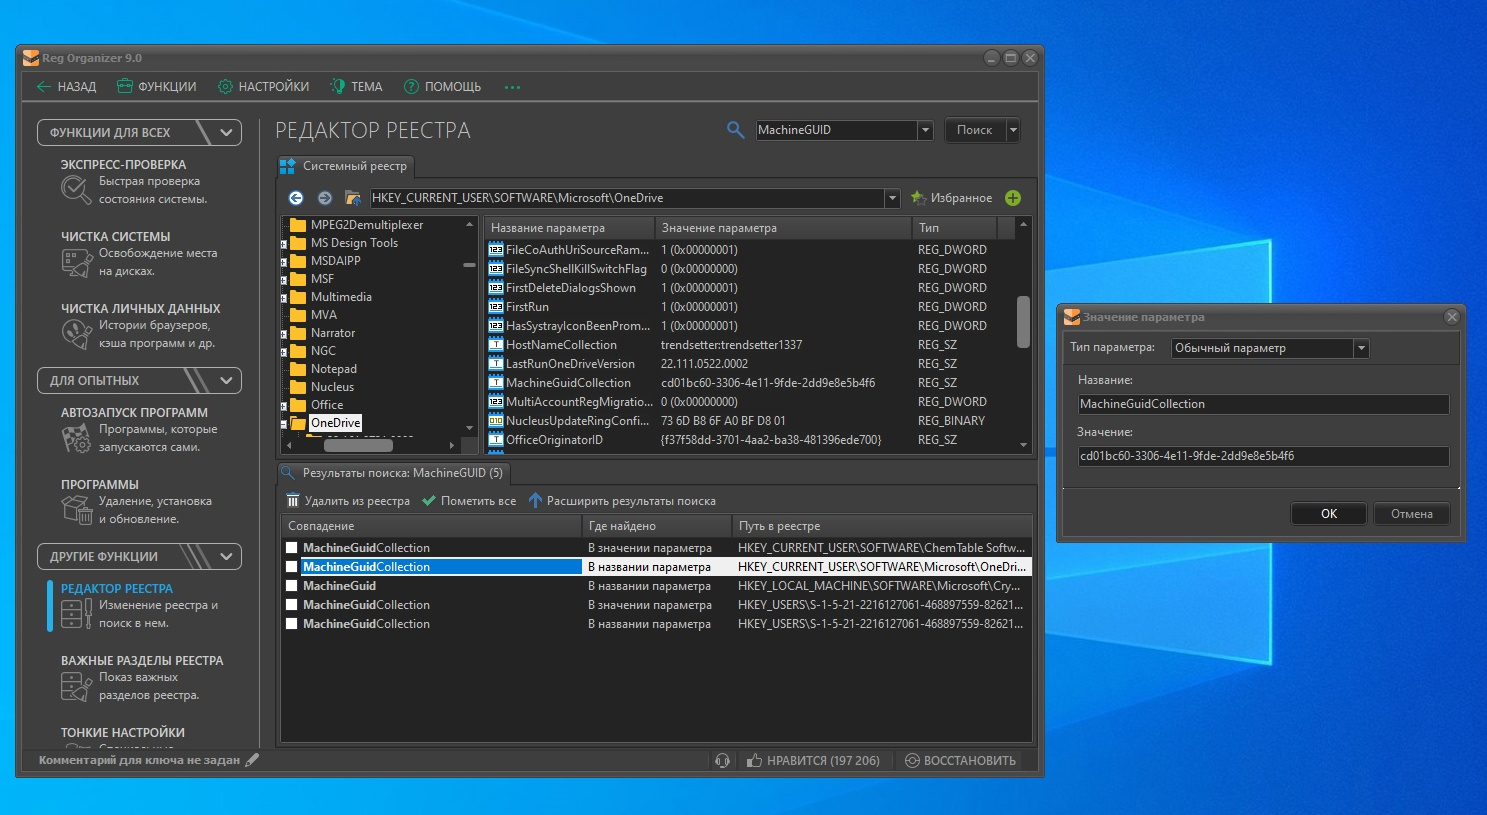The height and width of the screenshot is (815, 1487).
Task: Open the Помощь menu
Action: [442, 87]
